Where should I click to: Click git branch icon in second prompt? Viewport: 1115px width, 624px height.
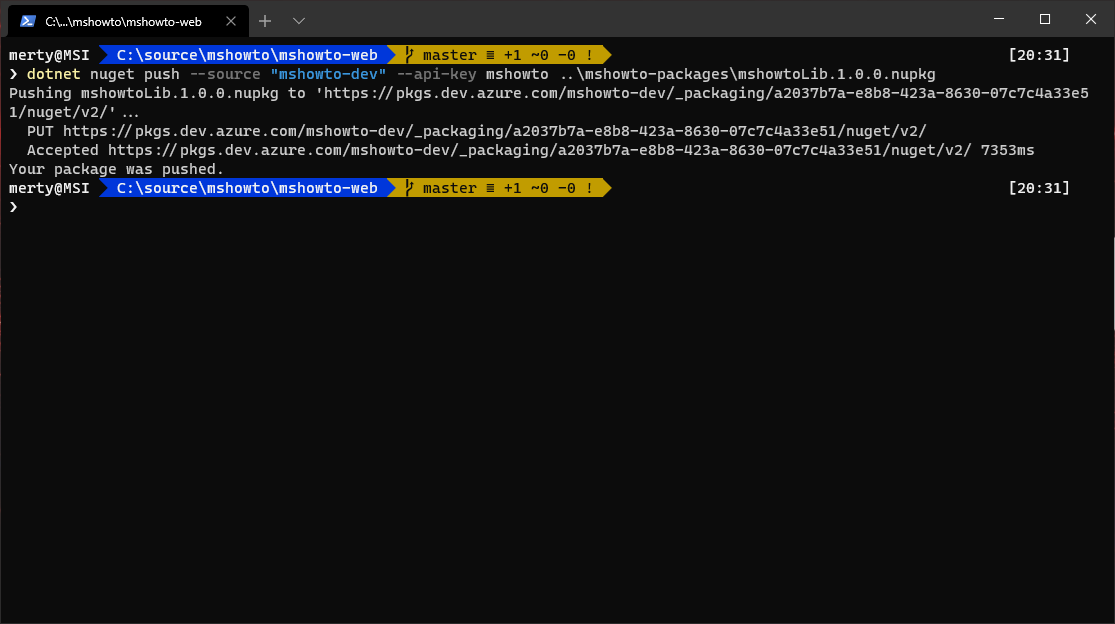click(408, 188)
